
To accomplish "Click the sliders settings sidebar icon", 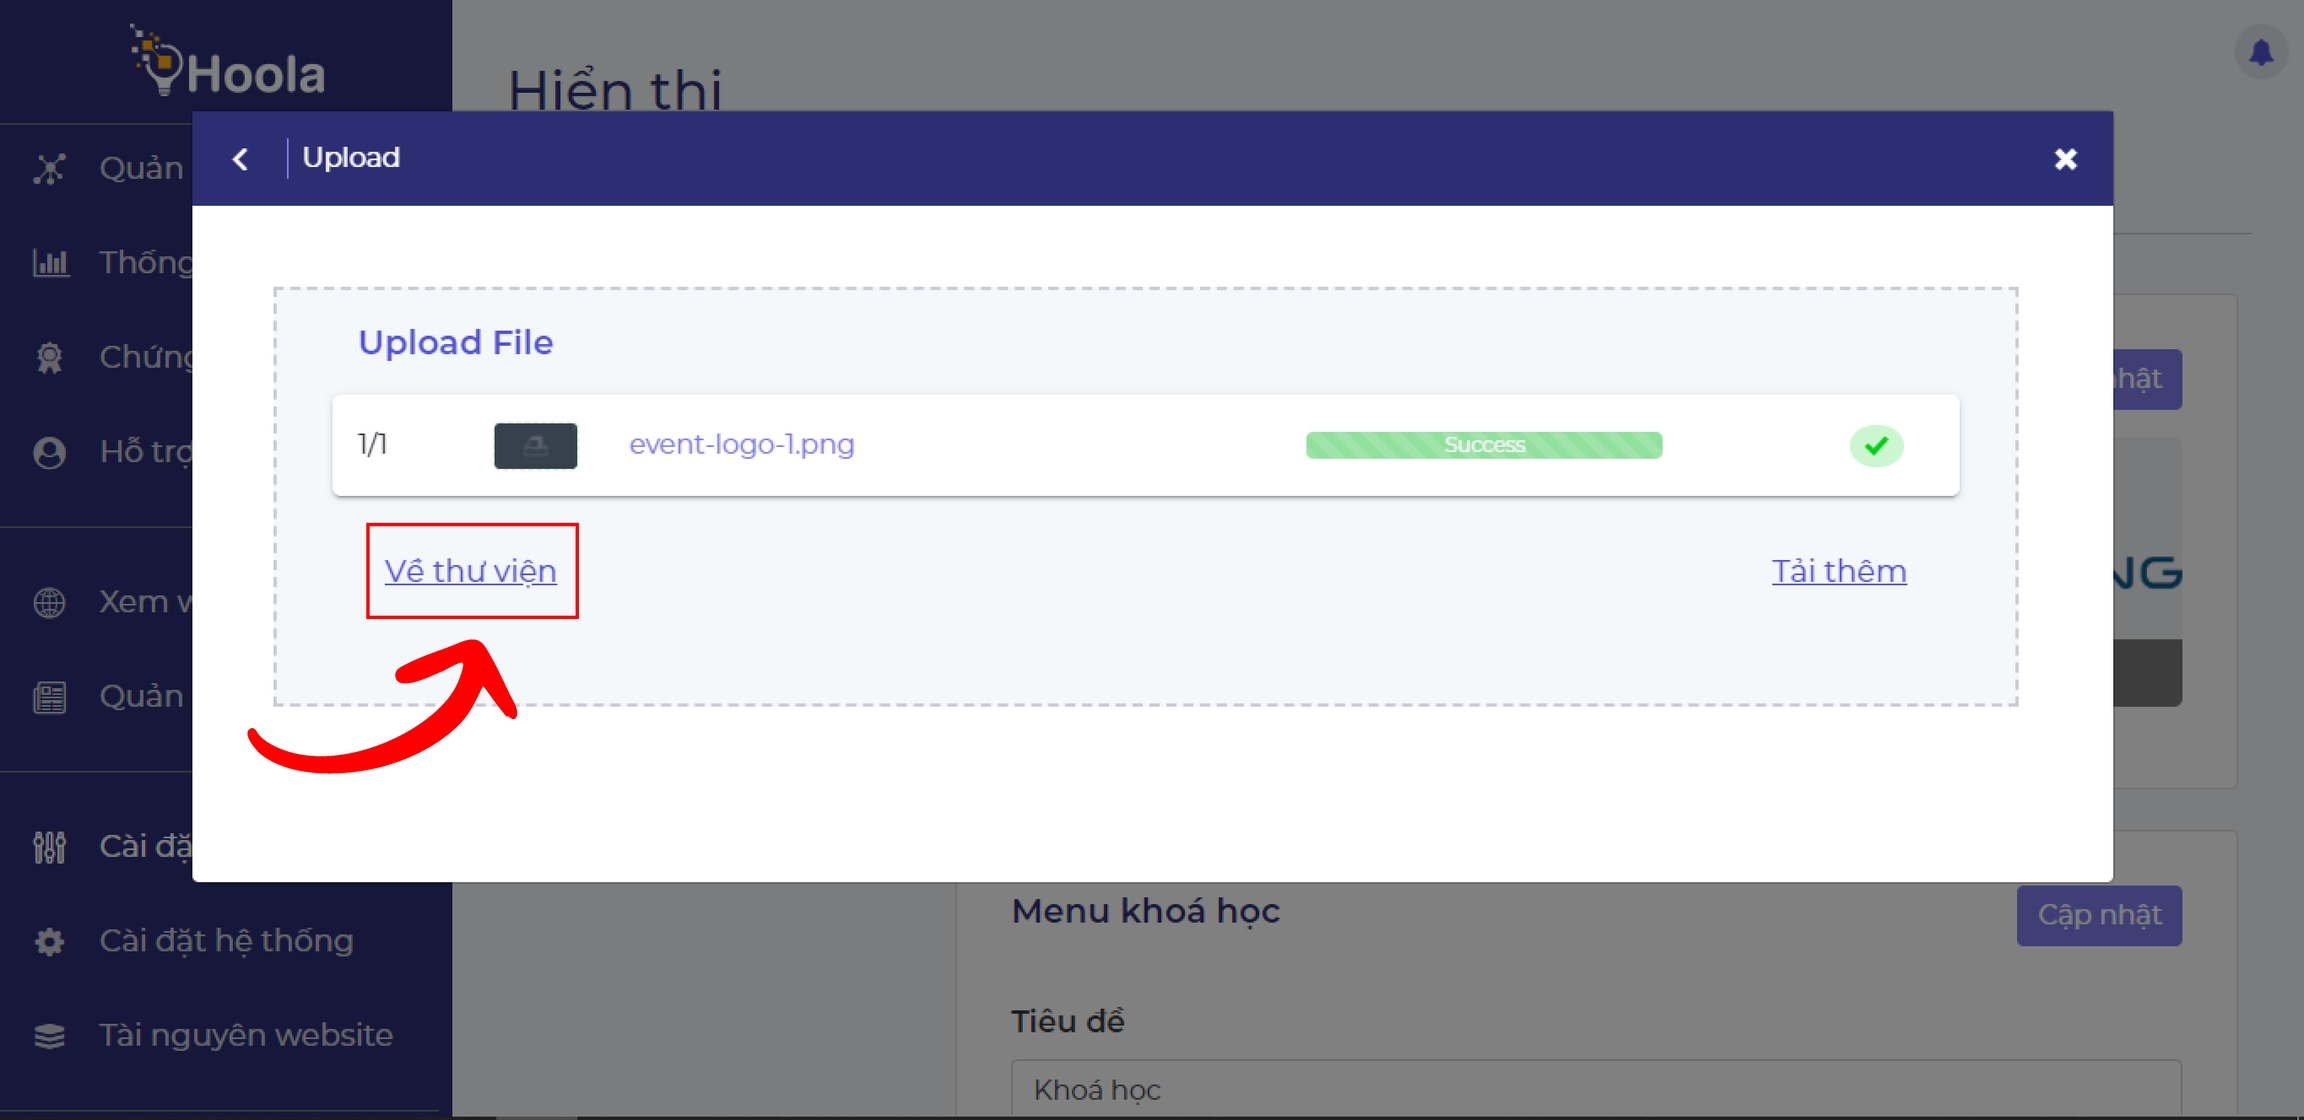I will point(50,846).
